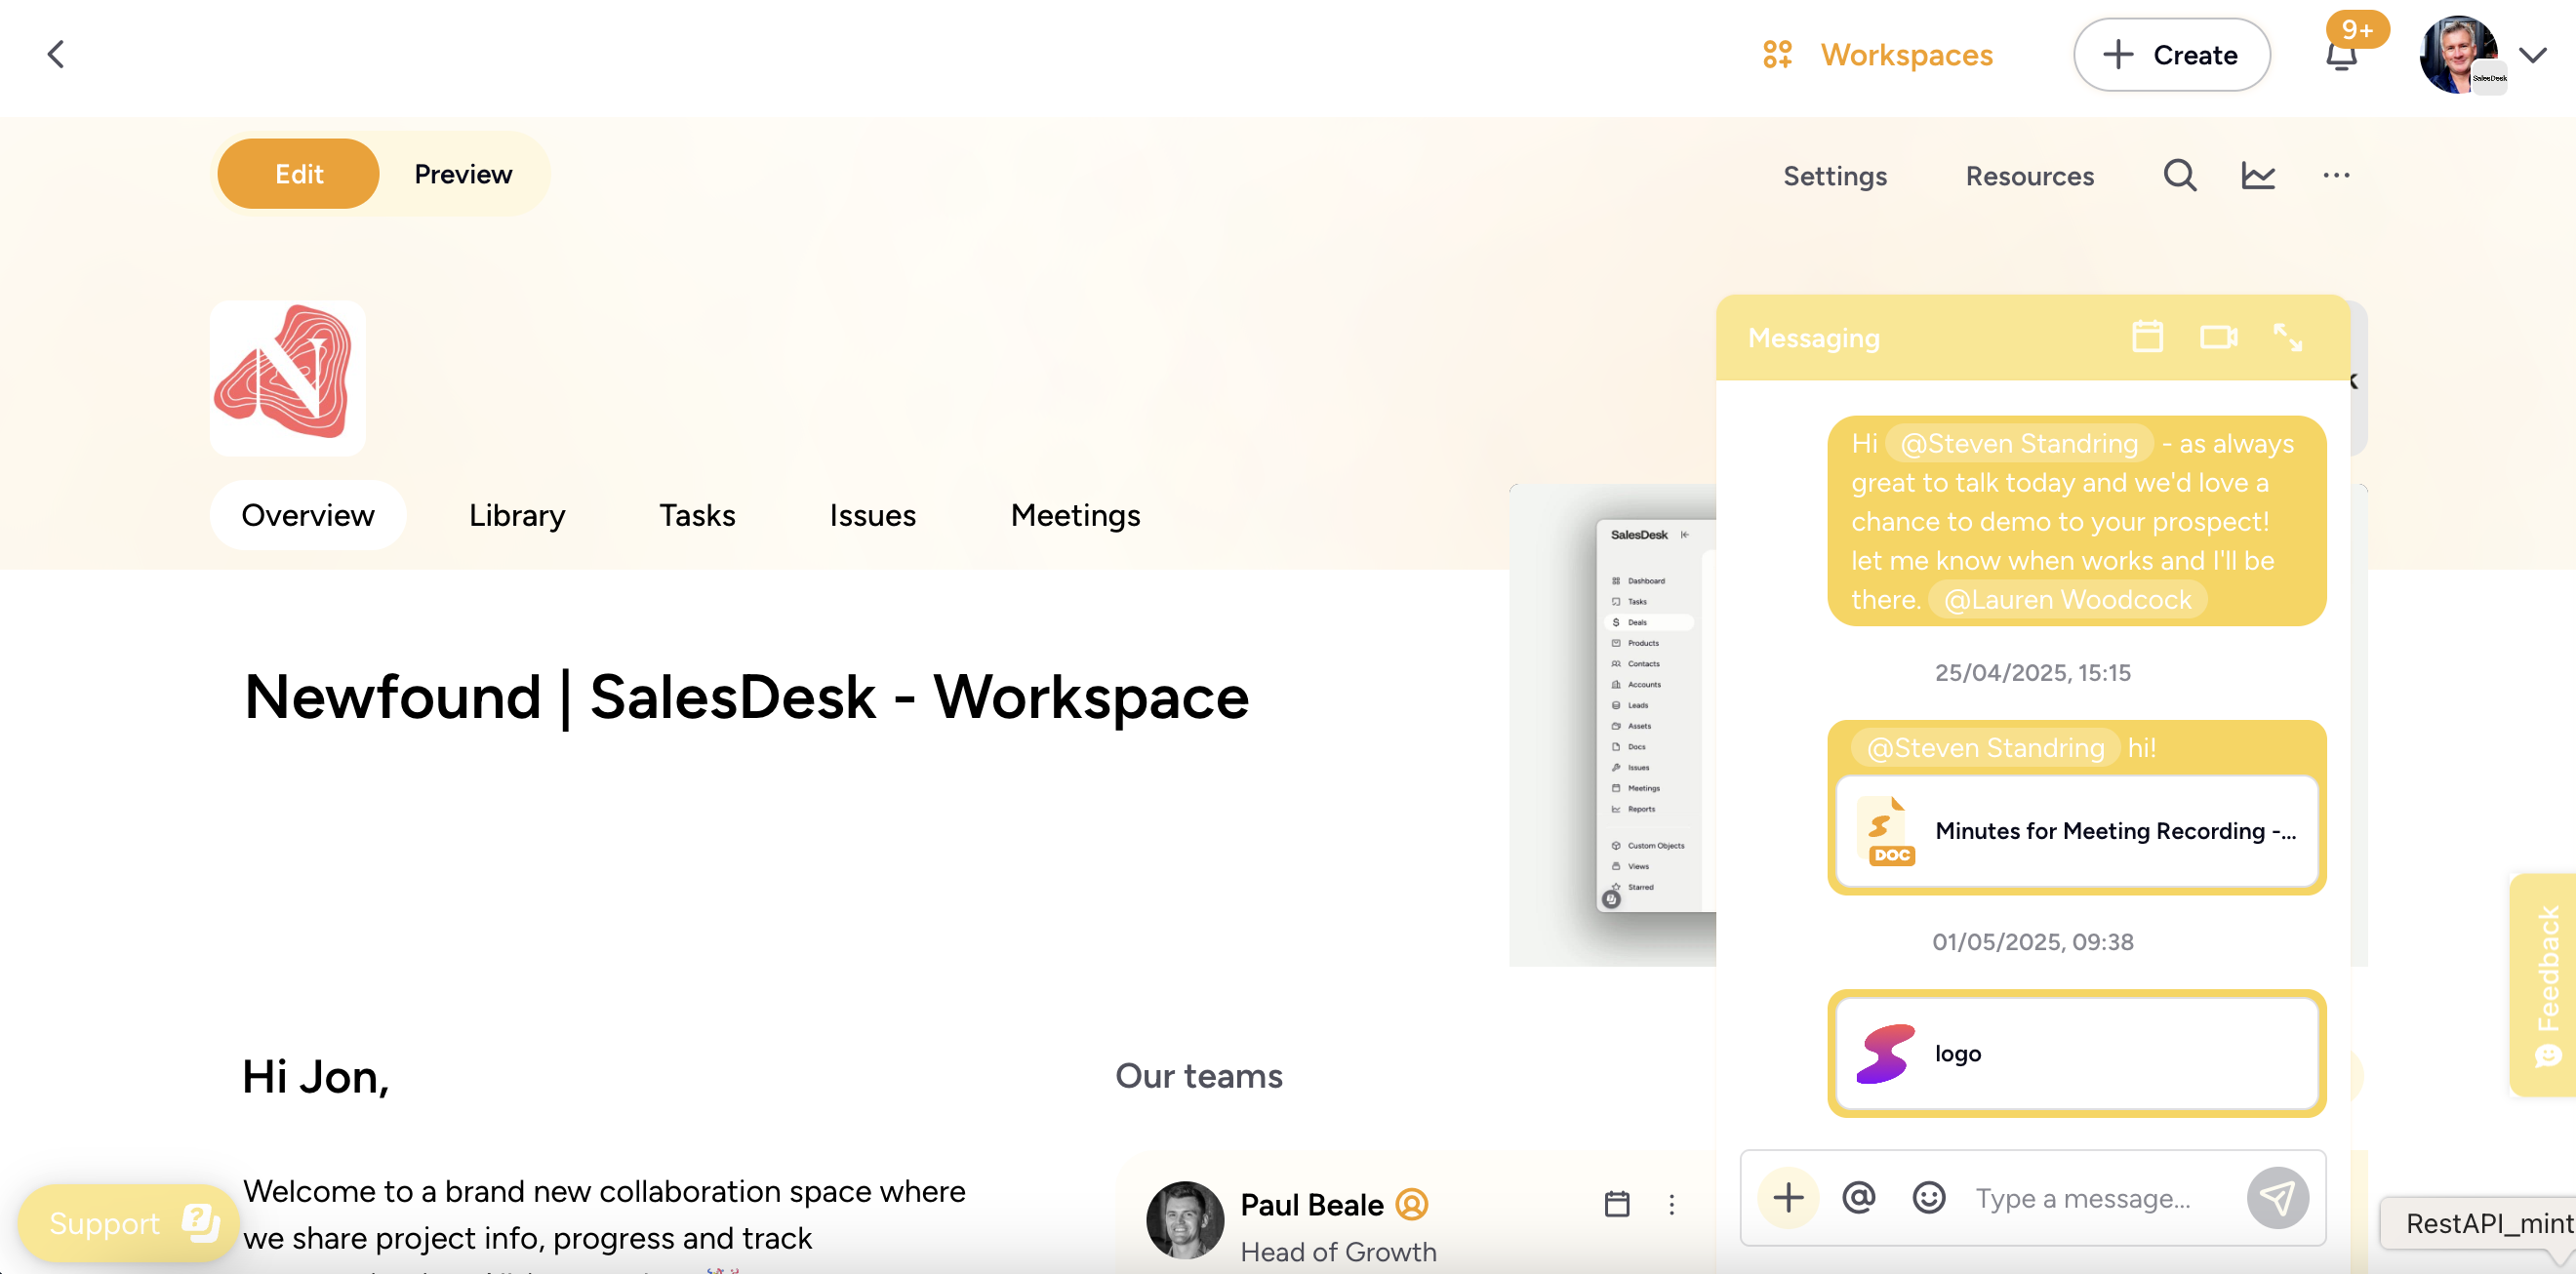Click the back arrow icon

[x=56, y=54]
